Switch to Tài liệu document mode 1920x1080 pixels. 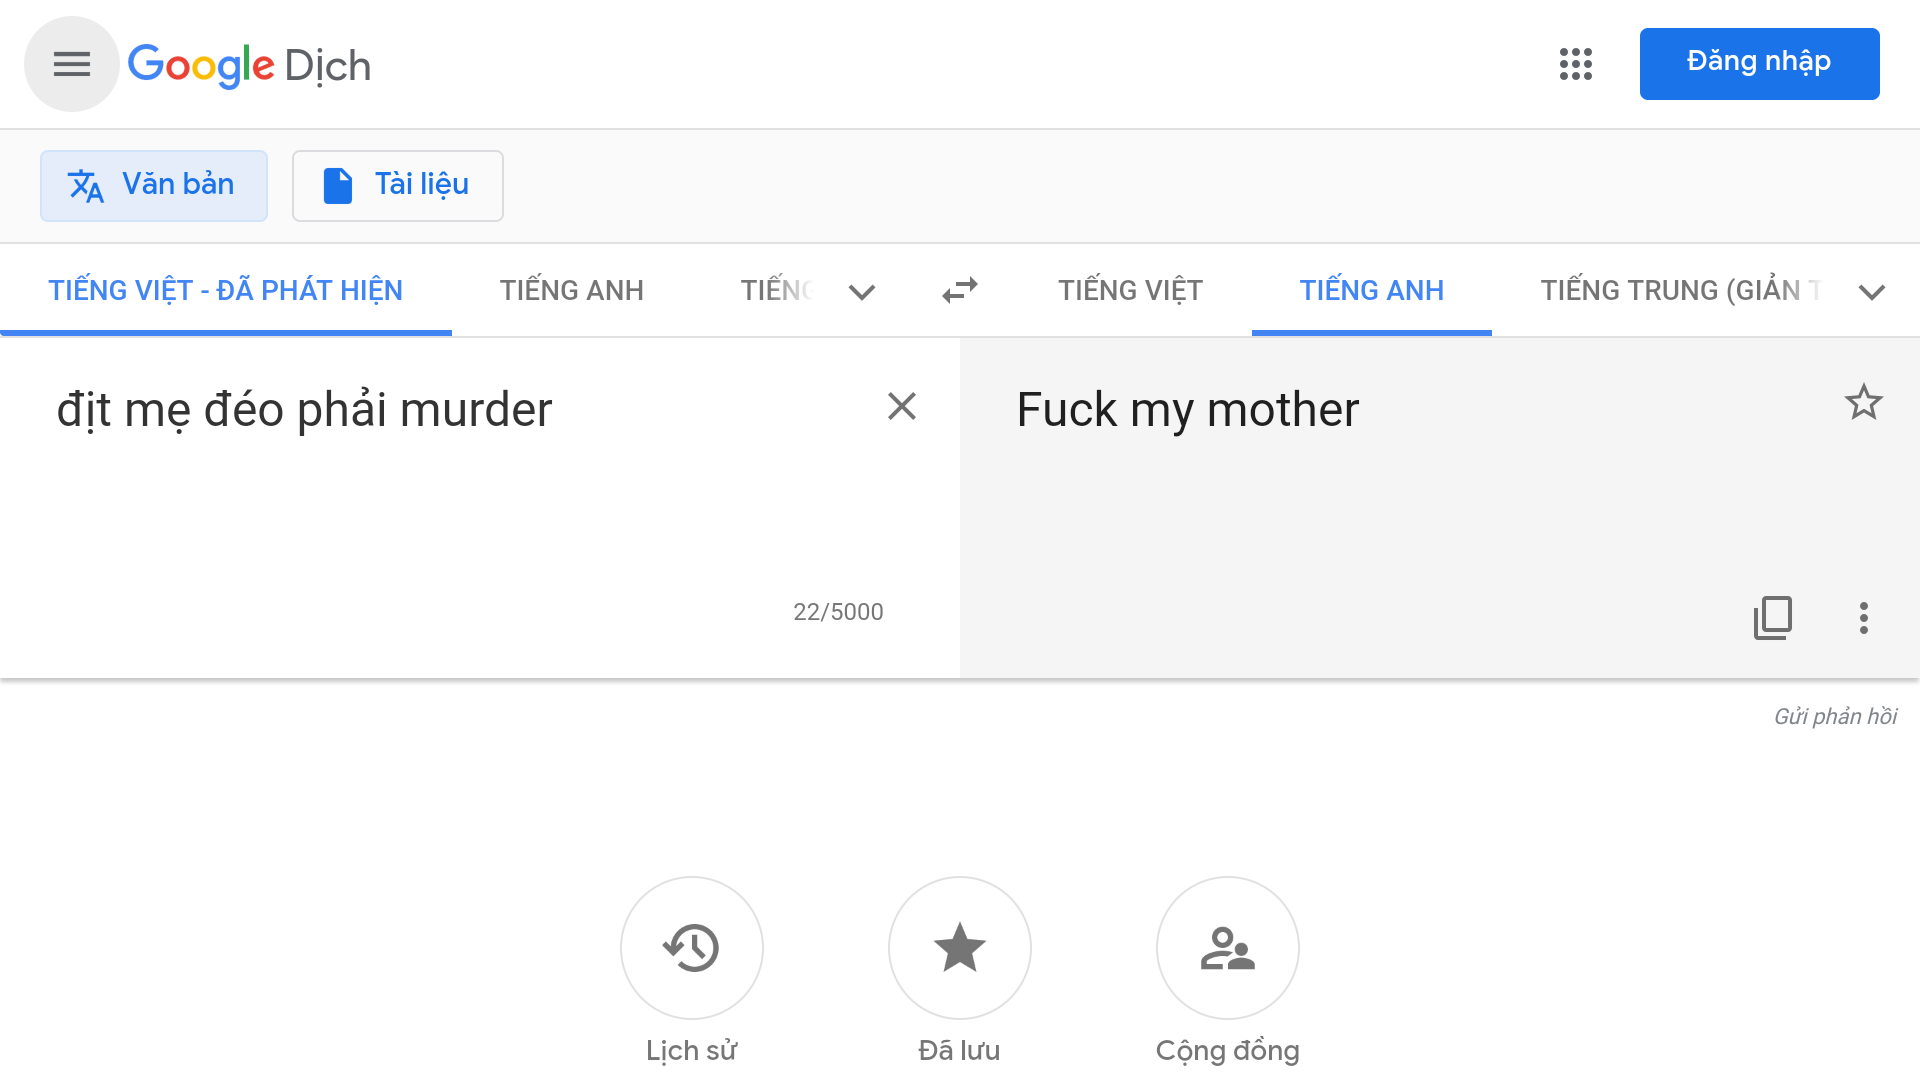tap(397, 185)
